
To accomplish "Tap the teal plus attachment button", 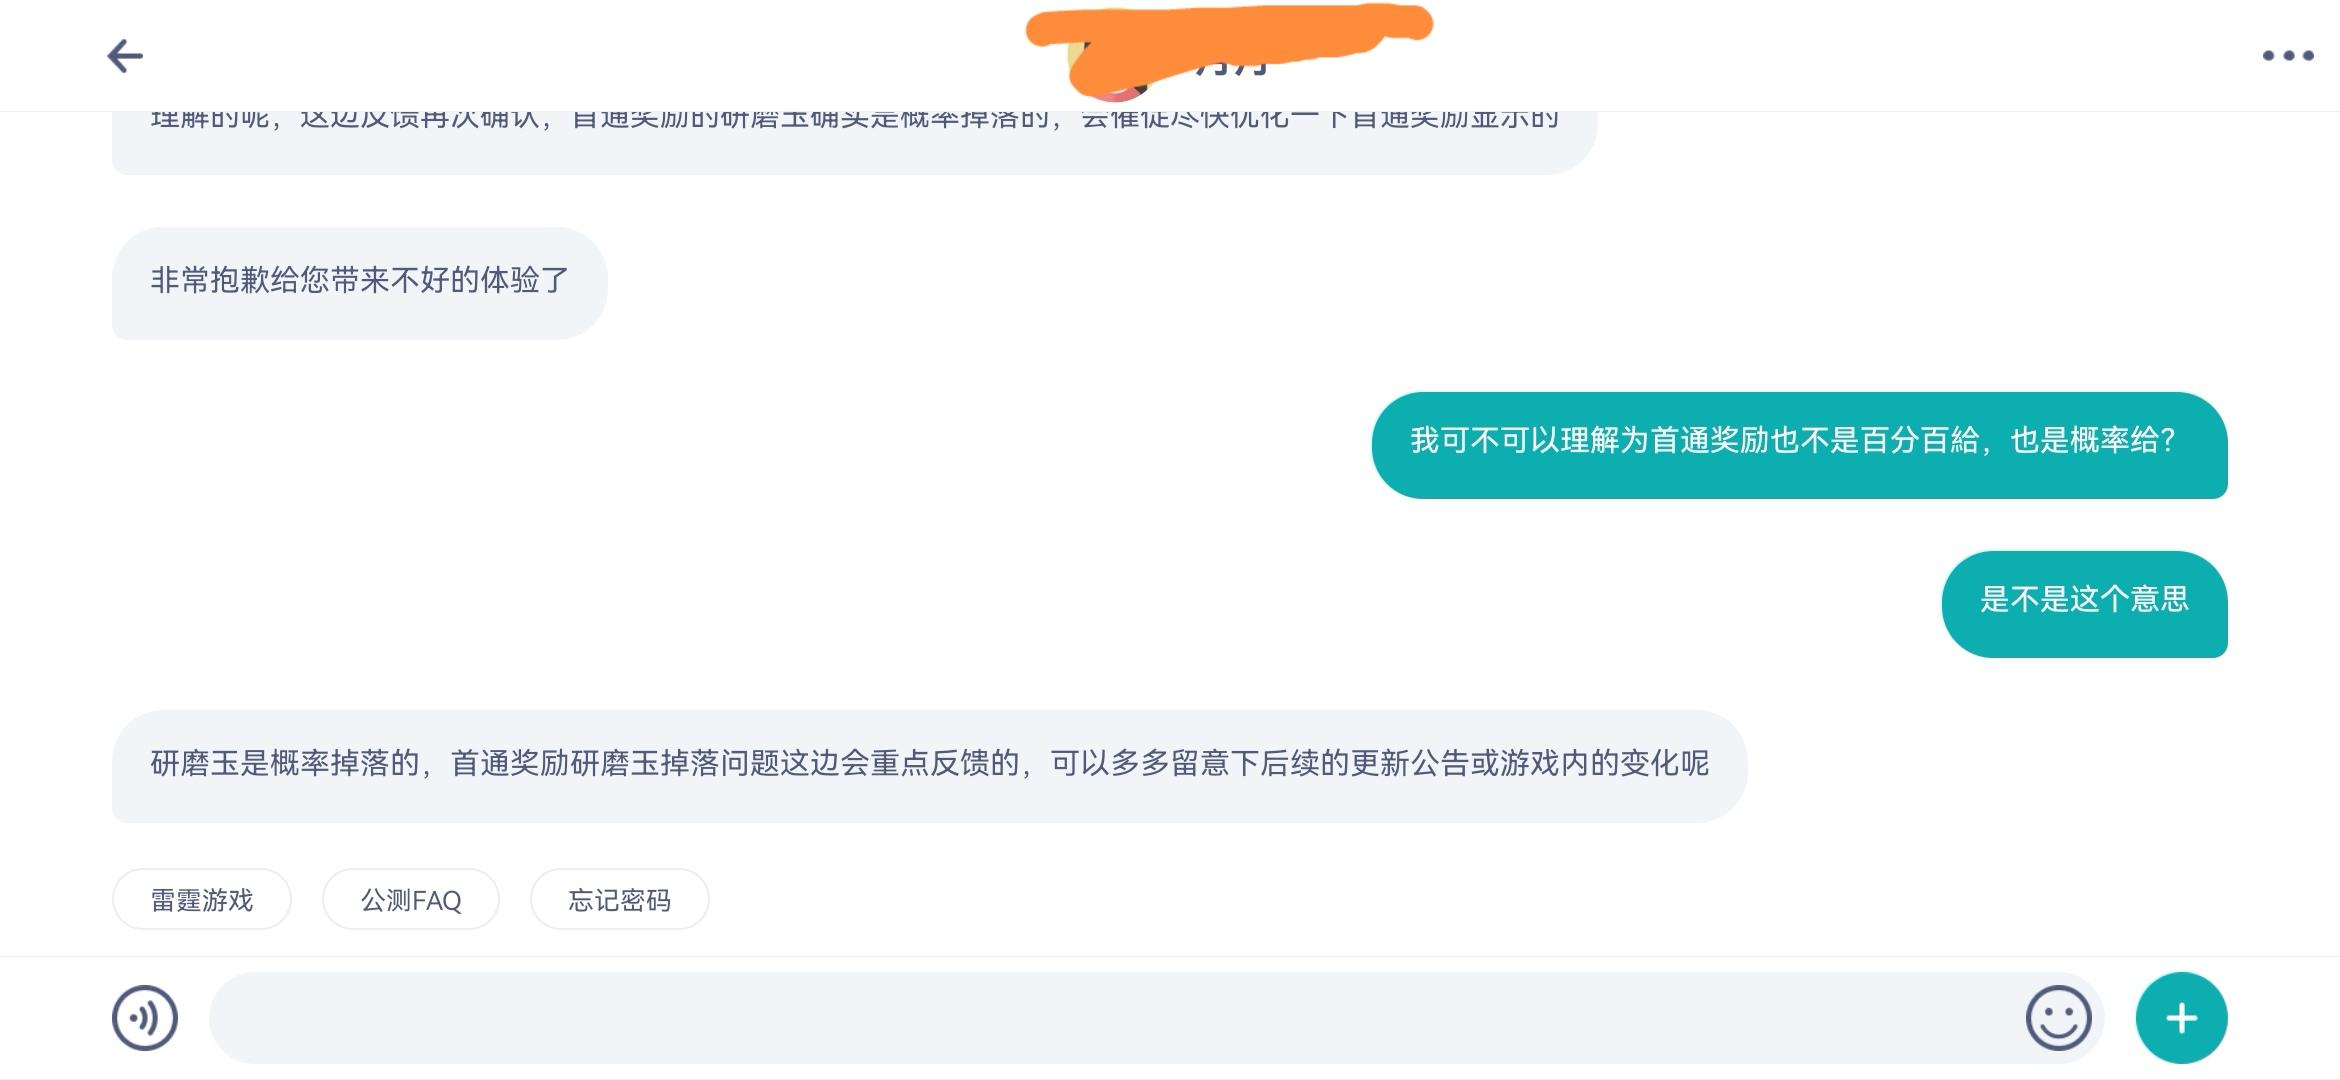I will point(2181,1018).
